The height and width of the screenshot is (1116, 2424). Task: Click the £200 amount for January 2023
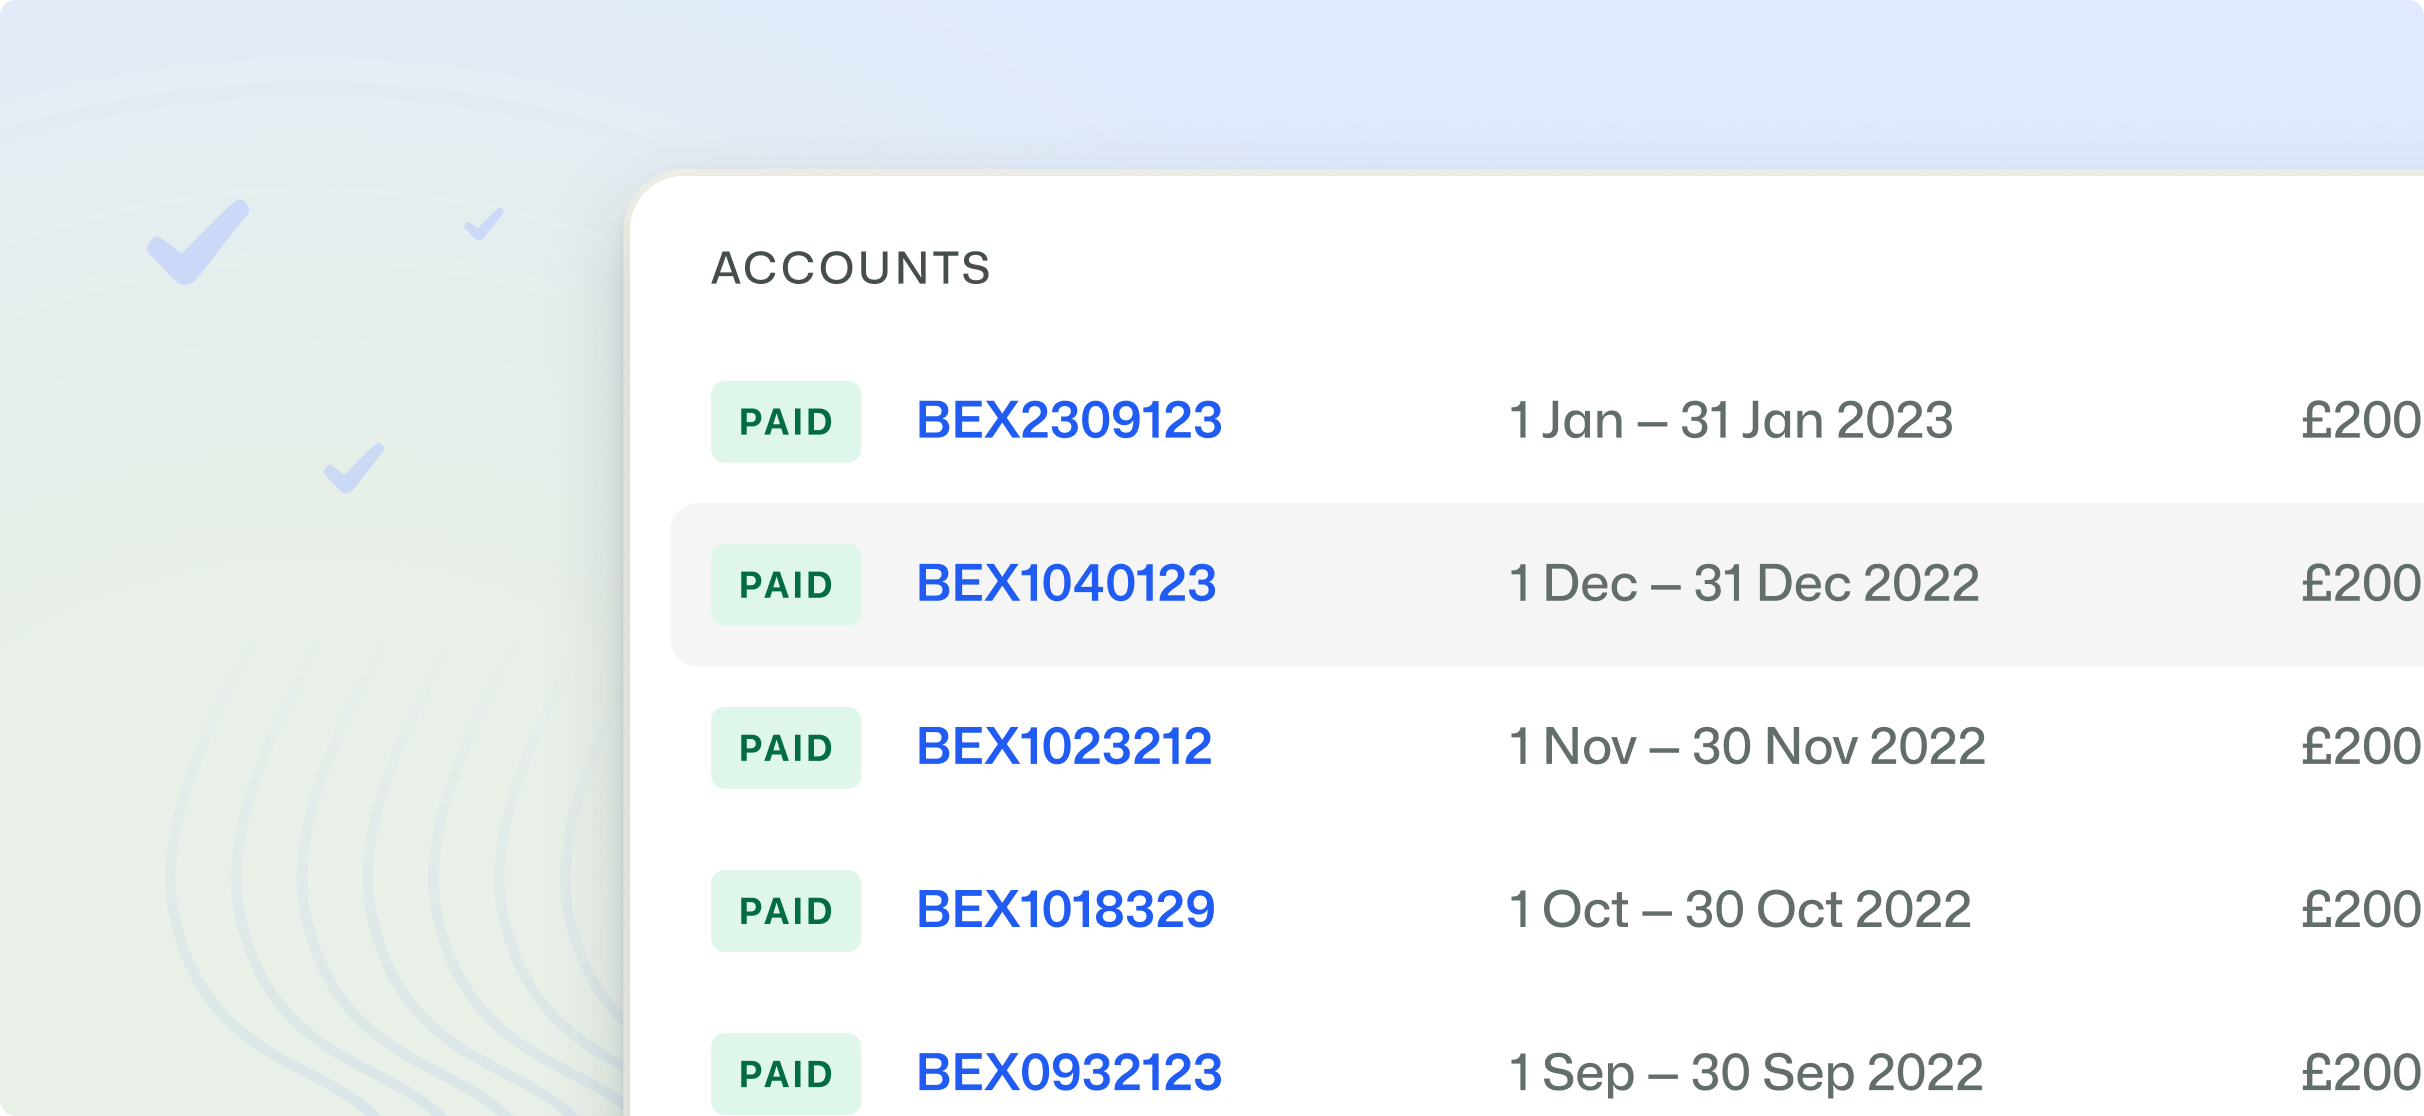[2360, 420]
